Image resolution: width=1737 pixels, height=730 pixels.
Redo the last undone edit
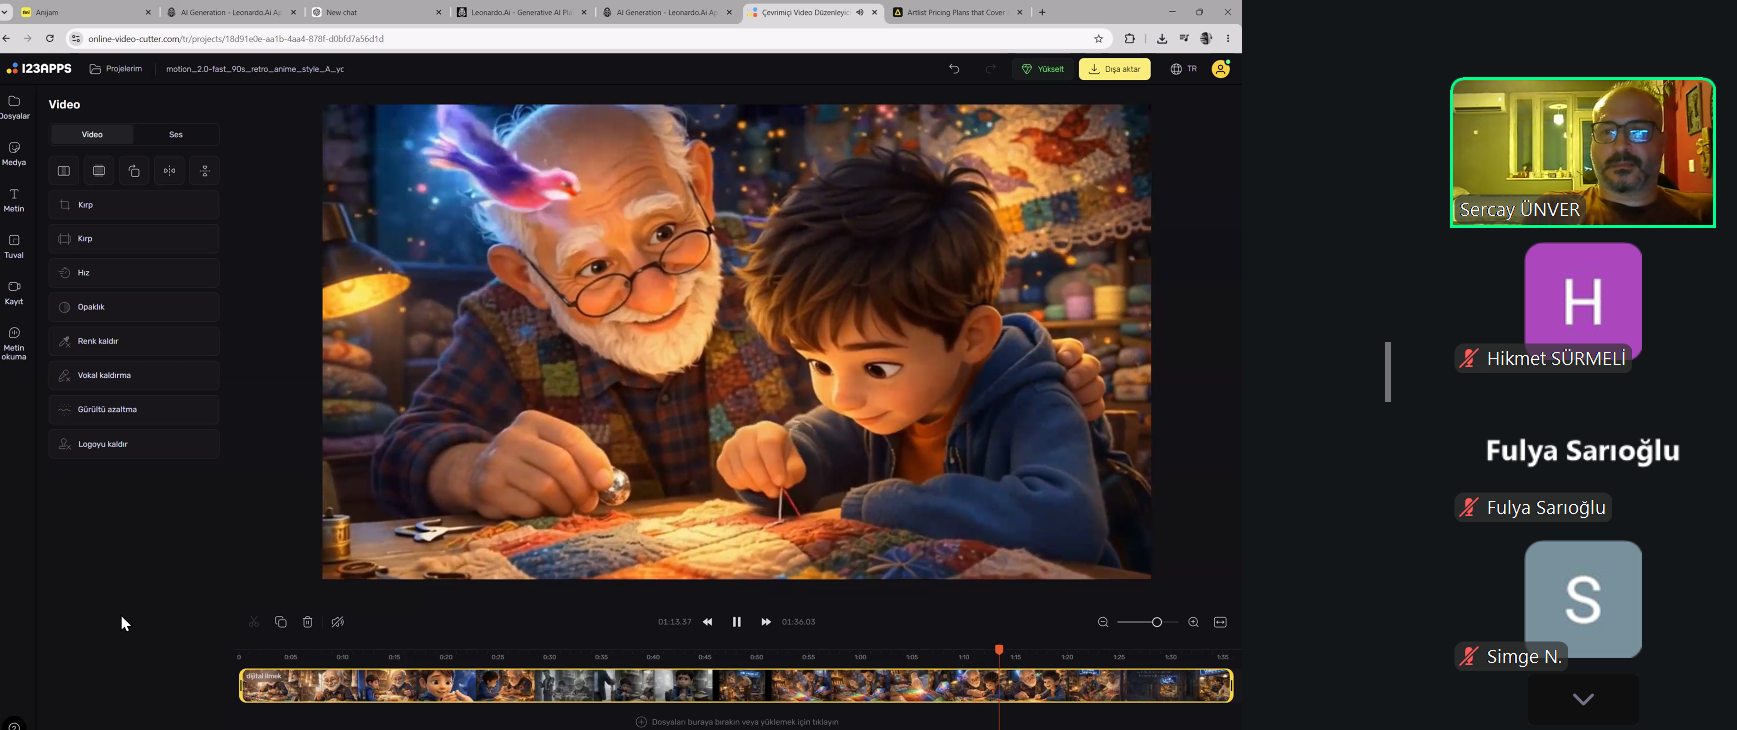pyautogui.click(x=991, y=69)
